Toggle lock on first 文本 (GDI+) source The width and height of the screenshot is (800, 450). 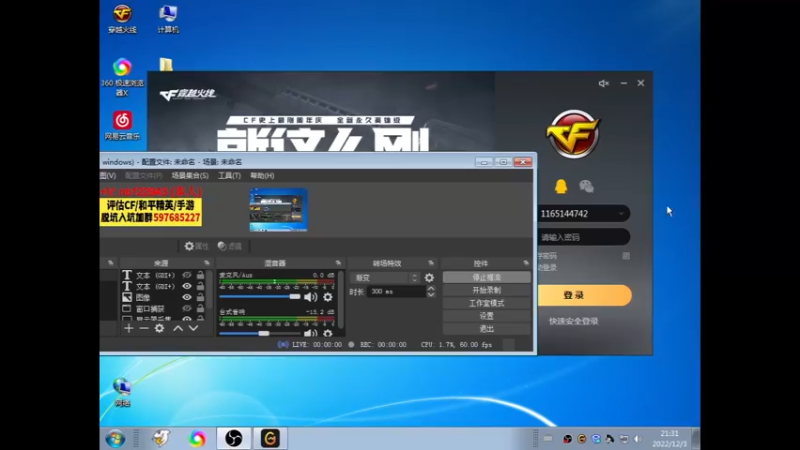201,275
